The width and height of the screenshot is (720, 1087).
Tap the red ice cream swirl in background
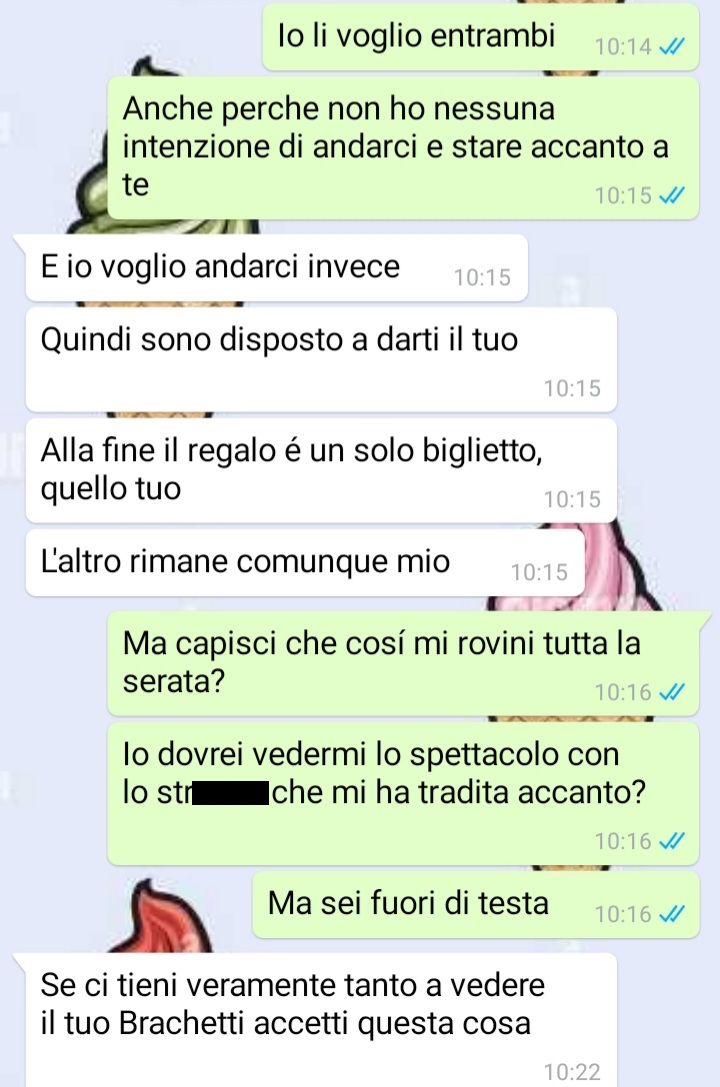[x=163, y=915]
